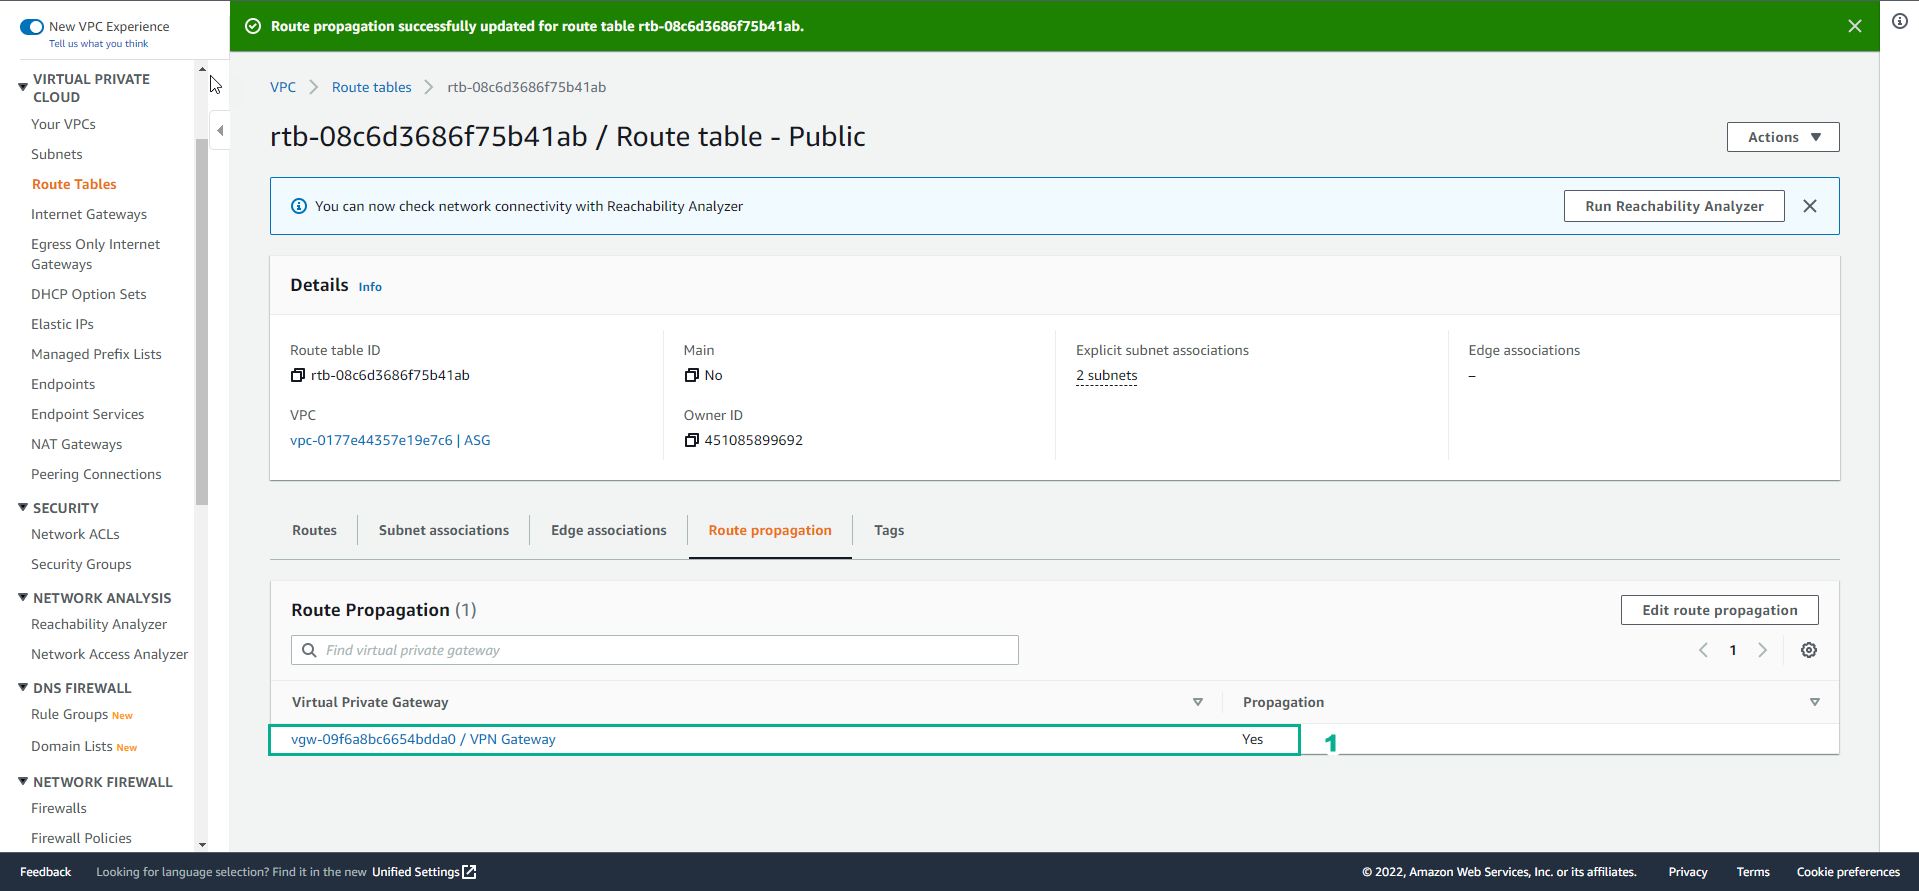Click Run Reachability Analyzer button
Viewport: 1919px width, 891px height.
[x=1674, y=206]
